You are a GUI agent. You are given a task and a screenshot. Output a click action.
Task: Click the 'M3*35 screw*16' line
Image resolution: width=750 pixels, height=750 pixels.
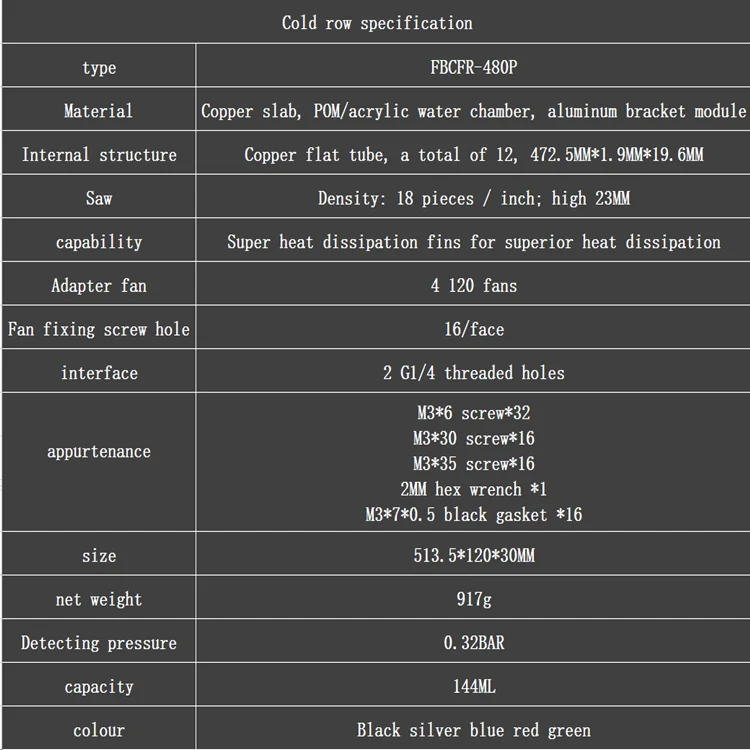click(474, 463)
